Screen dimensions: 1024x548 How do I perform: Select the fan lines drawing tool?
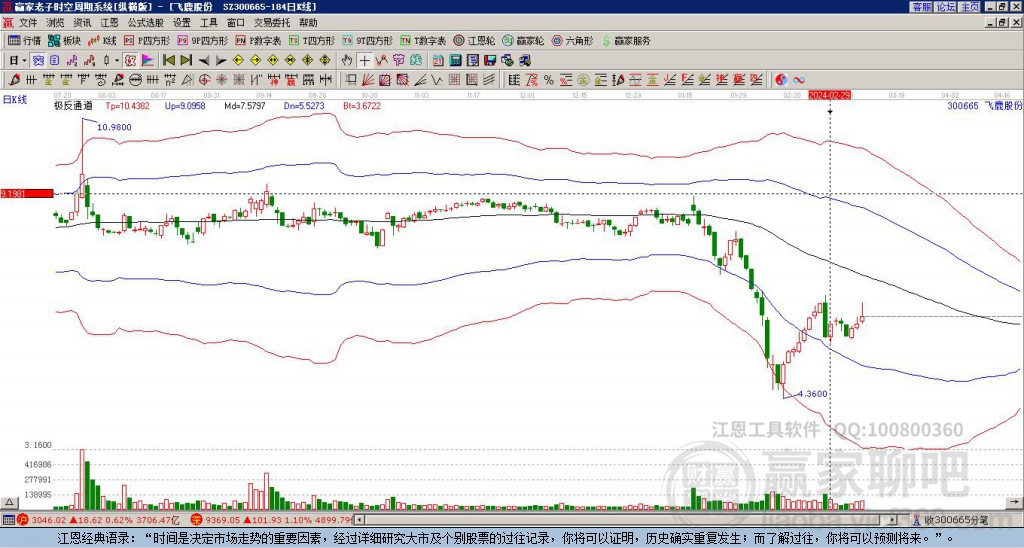coord(368,80)
